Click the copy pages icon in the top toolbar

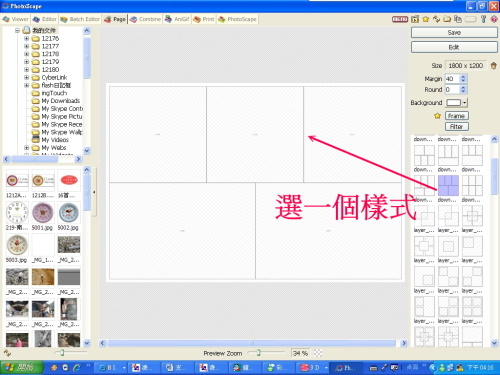click(x=458, y=19)
